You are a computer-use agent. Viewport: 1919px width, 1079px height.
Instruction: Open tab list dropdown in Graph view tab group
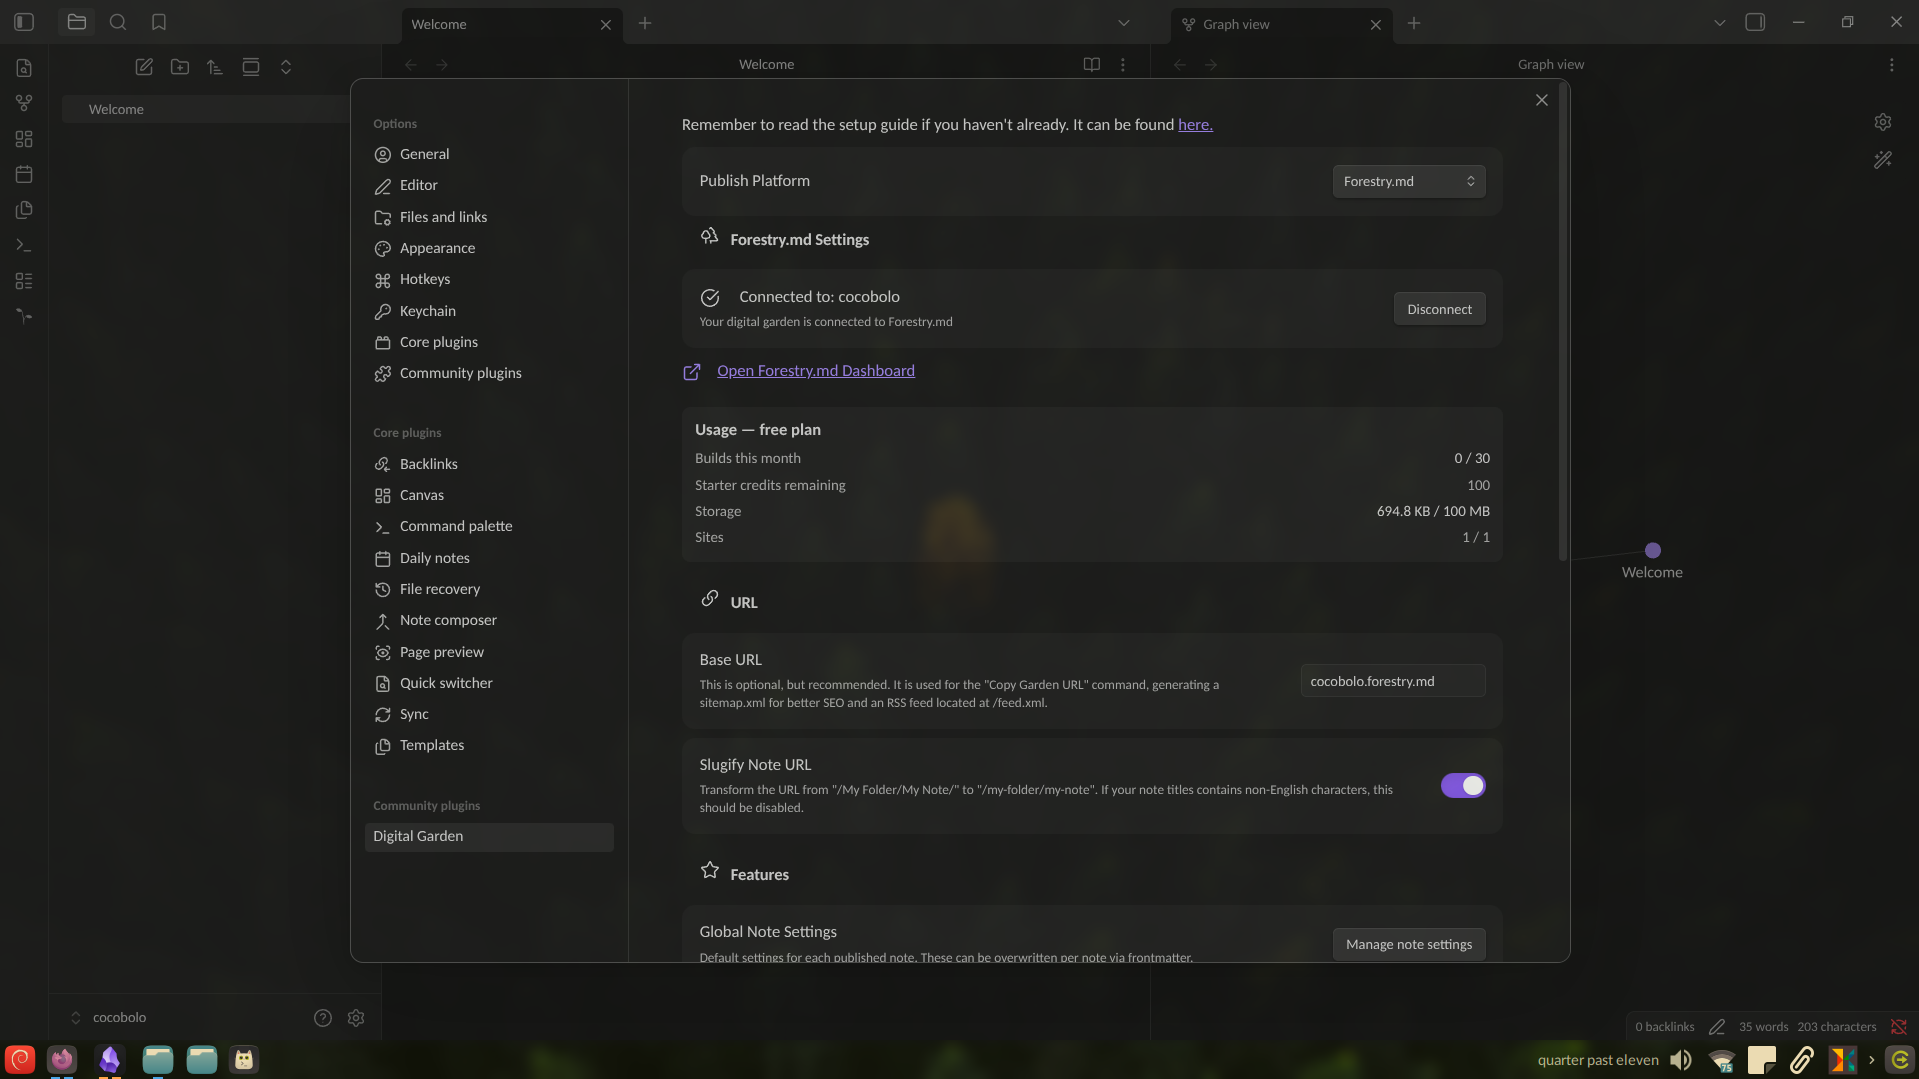(x=1719, y=23)
